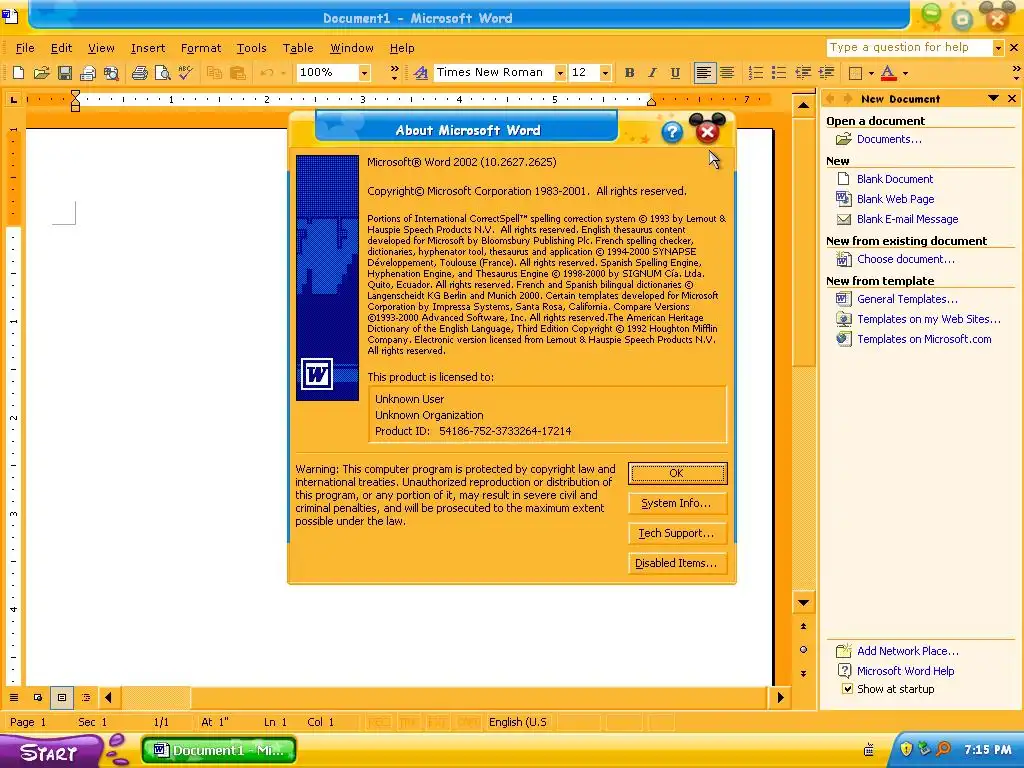Open the Border style dropdown arrow
This screenshot has width=1024, height=768.
coord(871,73)
